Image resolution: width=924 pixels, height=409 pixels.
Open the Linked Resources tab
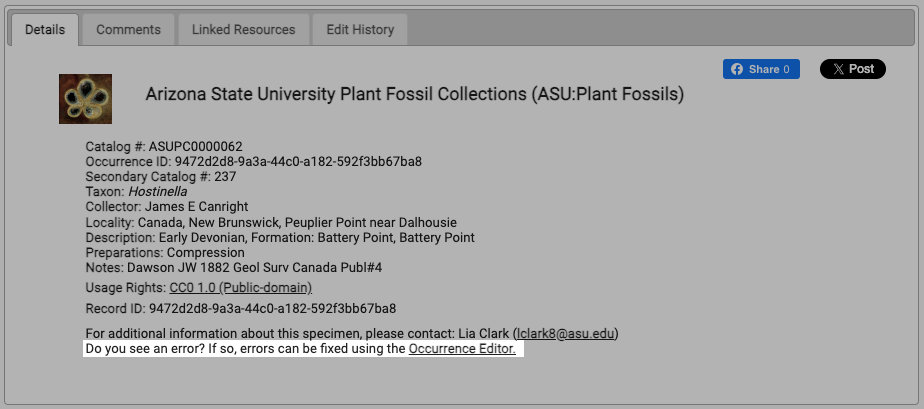243,29
